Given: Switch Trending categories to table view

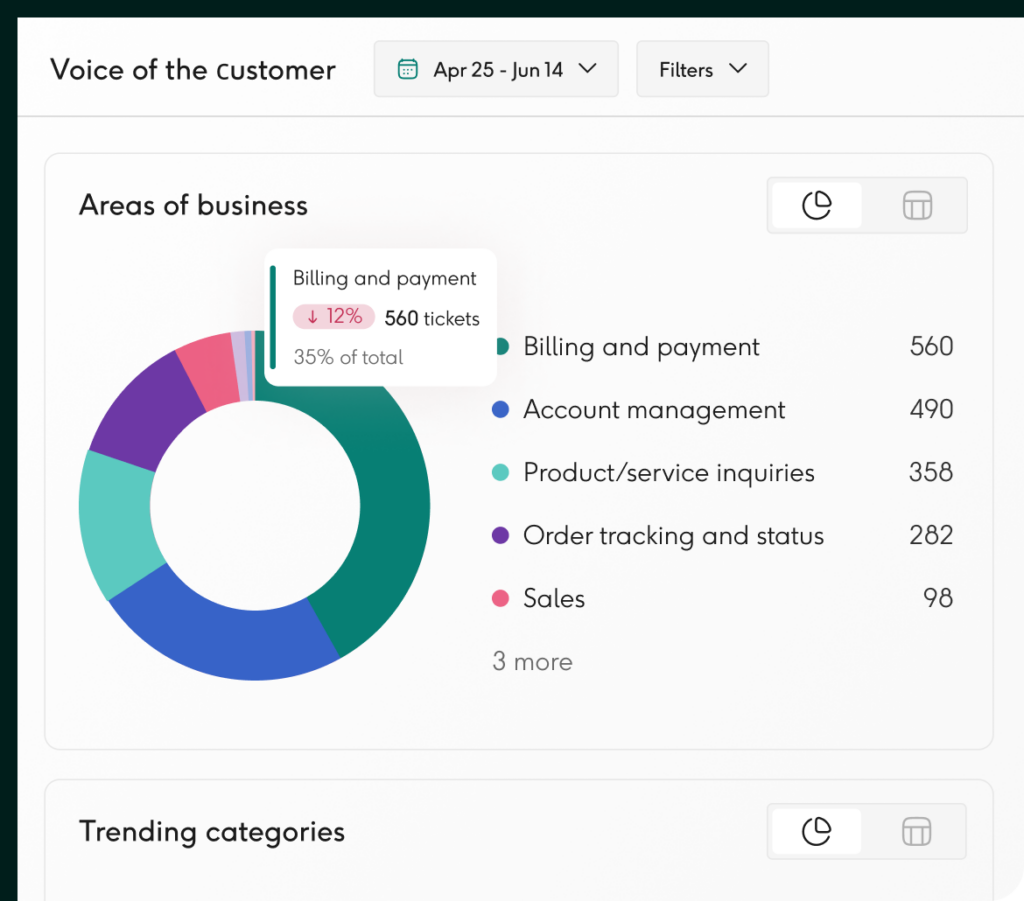Looking at the screenshot, I should pyautogui.click(x=916, y=831).
